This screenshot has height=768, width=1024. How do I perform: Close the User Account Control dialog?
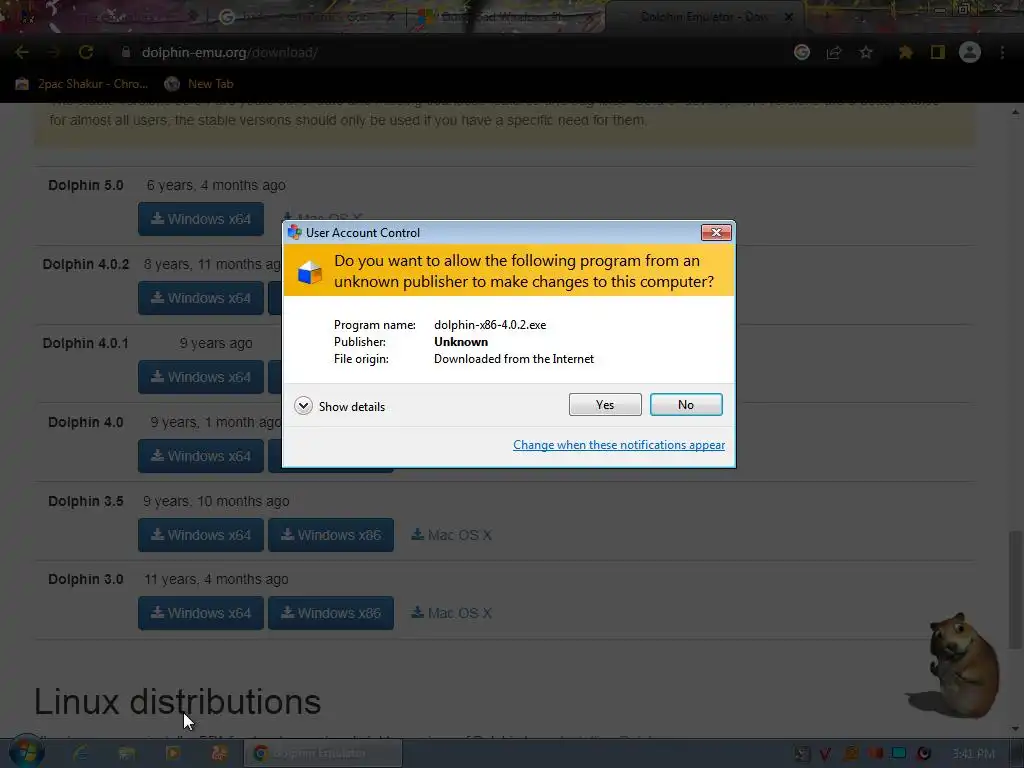(716, 232)
